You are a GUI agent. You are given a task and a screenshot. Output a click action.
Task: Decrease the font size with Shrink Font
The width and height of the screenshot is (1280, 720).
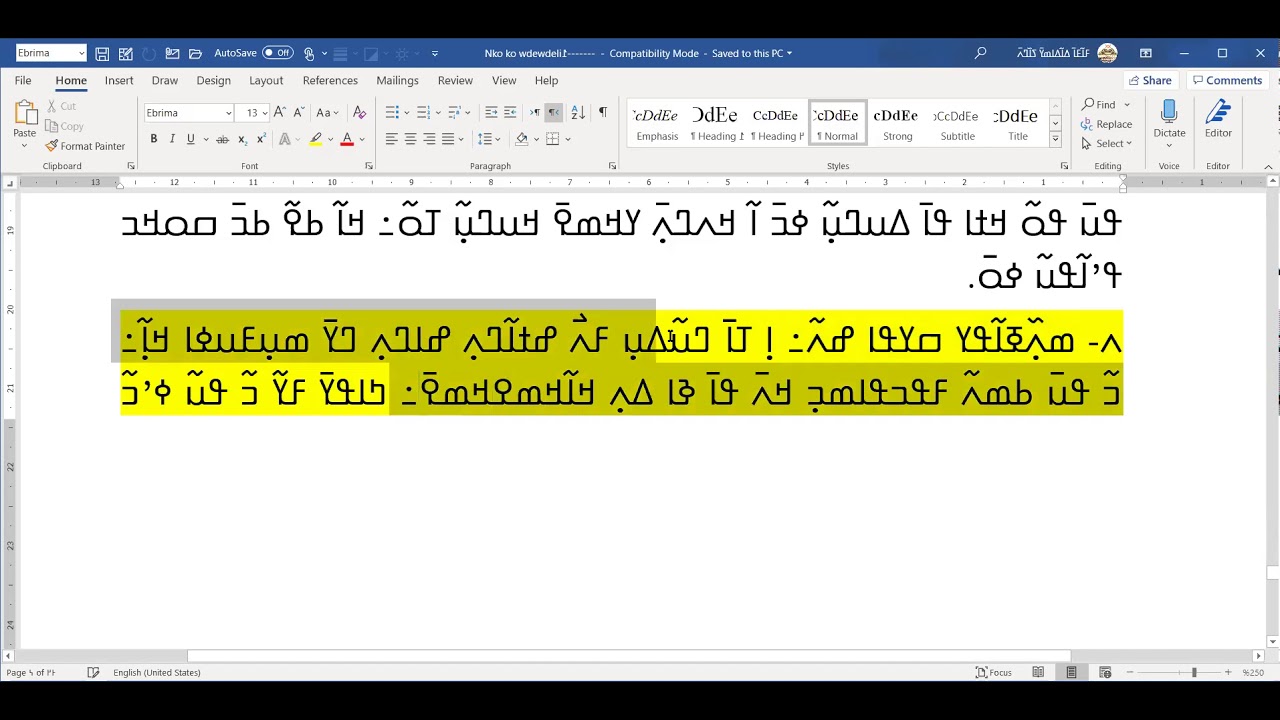coord(299,113)
